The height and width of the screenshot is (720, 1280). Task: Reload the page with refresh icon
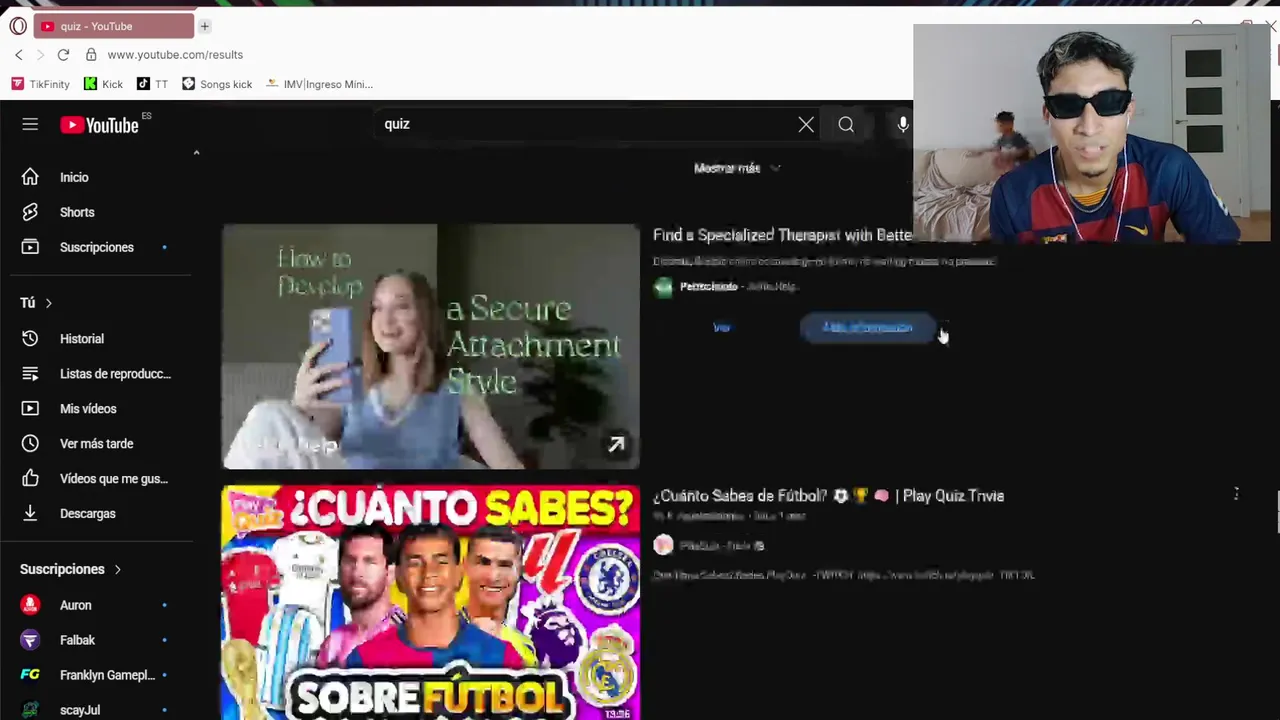(63, 55)
